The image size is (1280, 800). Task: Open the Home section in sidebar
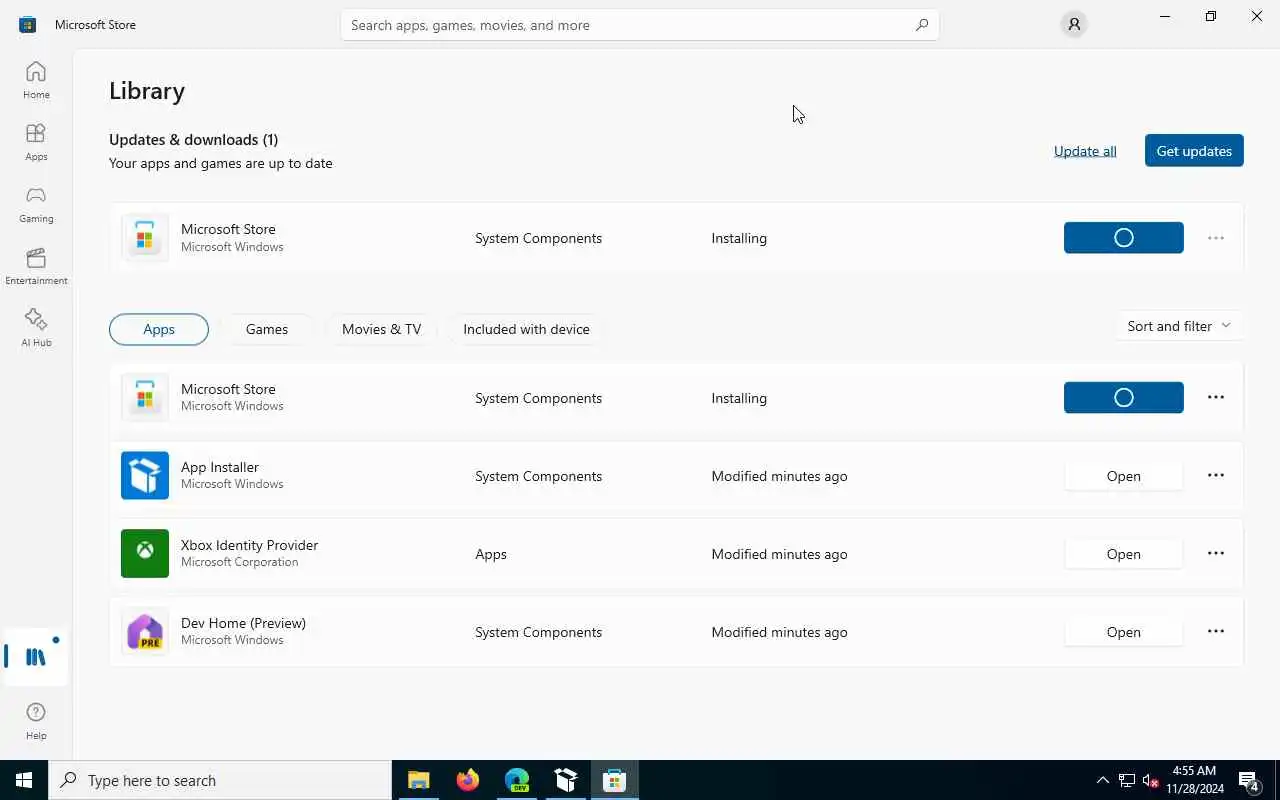pos(36,80)
